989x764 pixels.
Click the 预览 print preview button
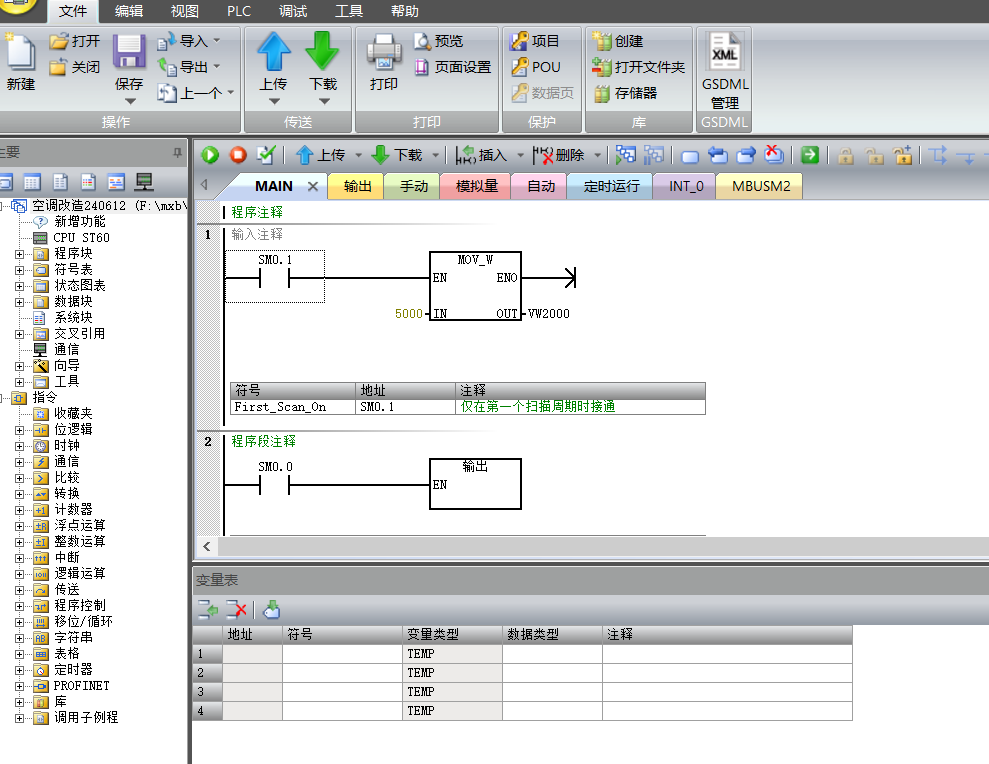coord(440,41)
